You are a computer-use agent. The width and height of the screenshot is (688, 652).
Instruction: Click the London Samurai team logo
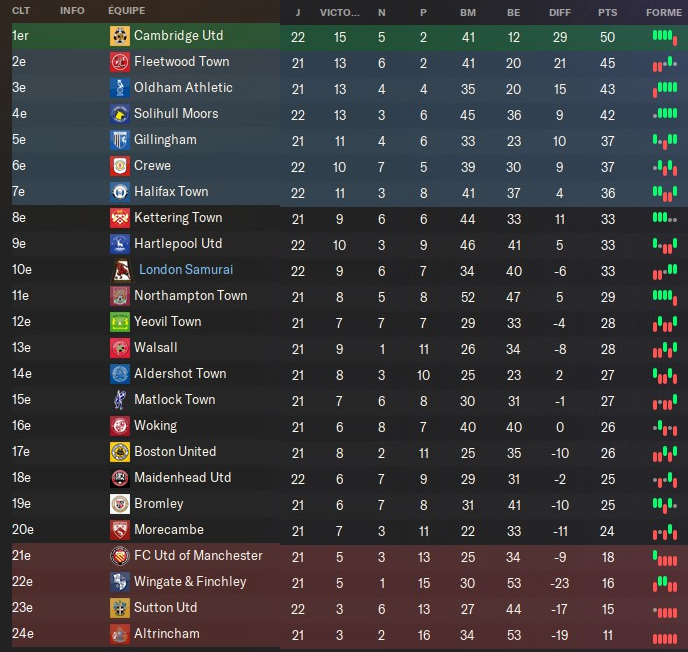pos(119,270)
